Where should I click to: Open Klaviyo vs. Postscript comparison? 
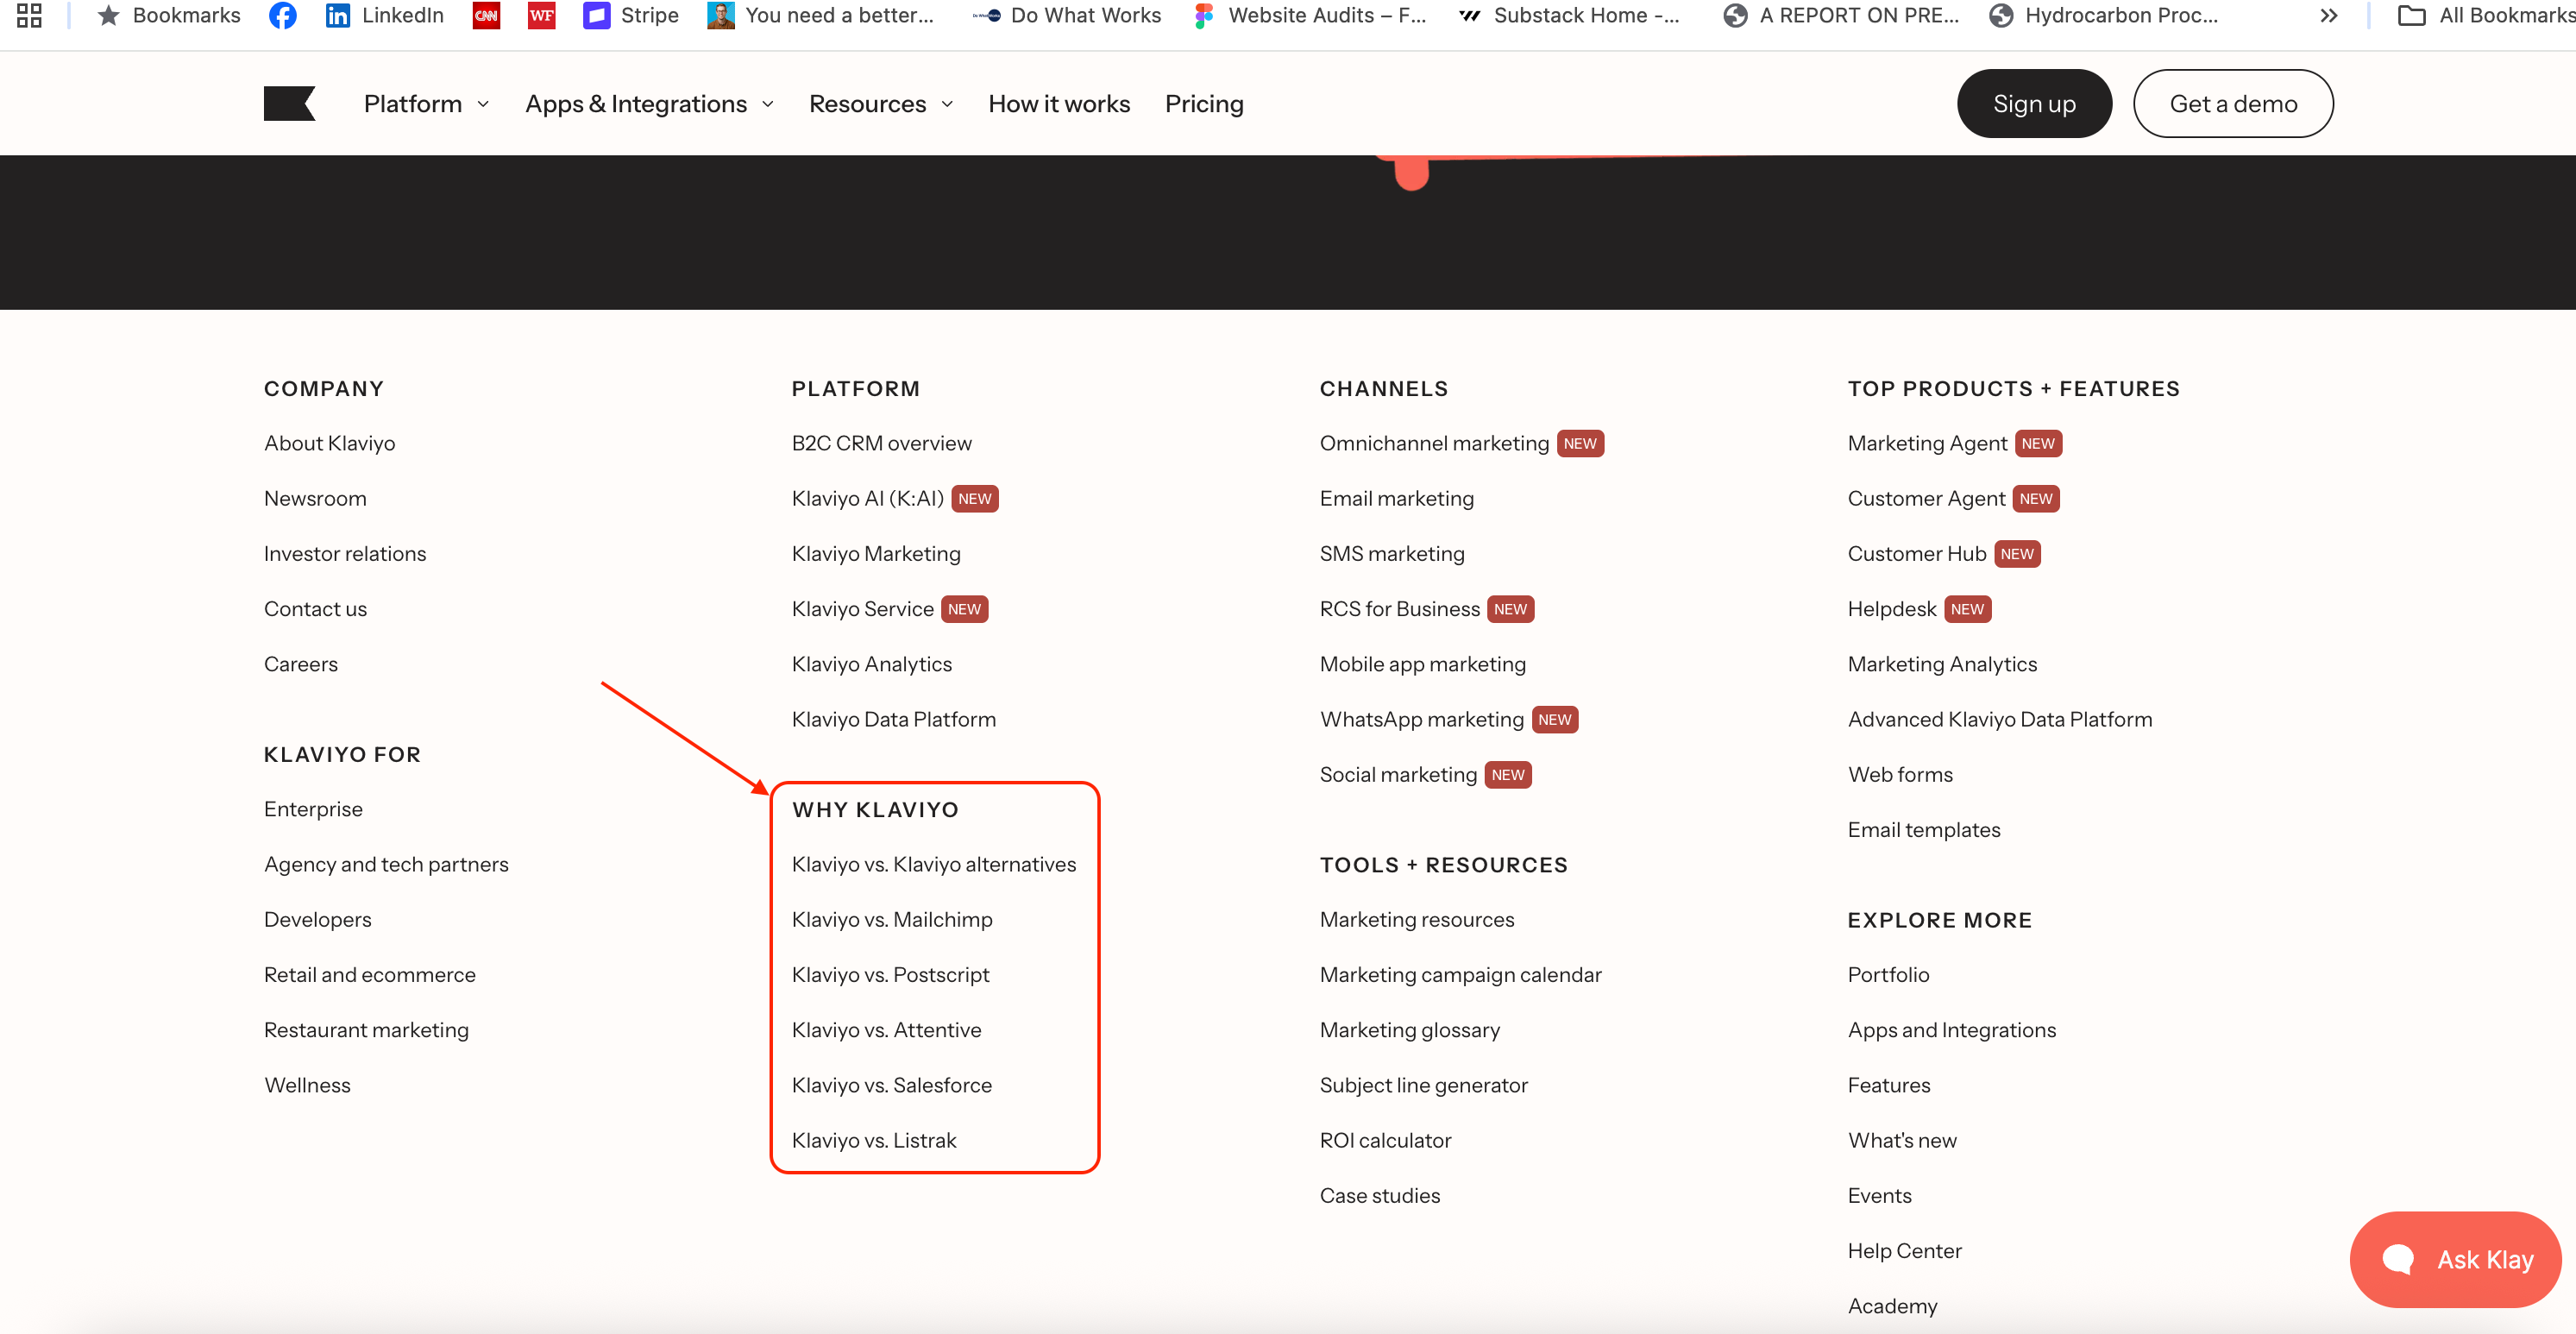(890, 974)
